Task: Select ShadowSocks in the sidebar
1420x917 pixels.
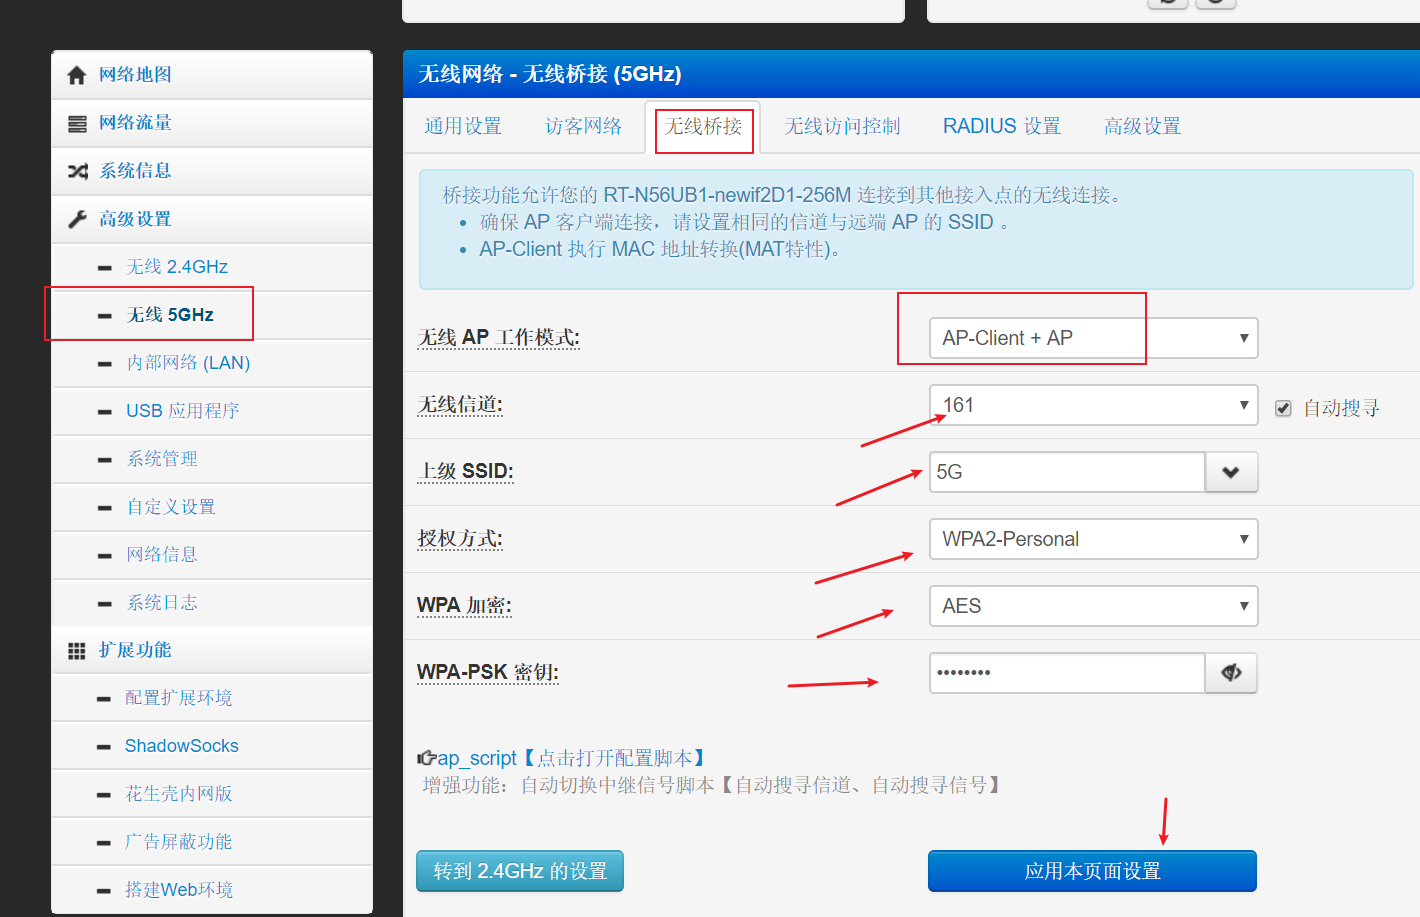Action: pos(181,746)
